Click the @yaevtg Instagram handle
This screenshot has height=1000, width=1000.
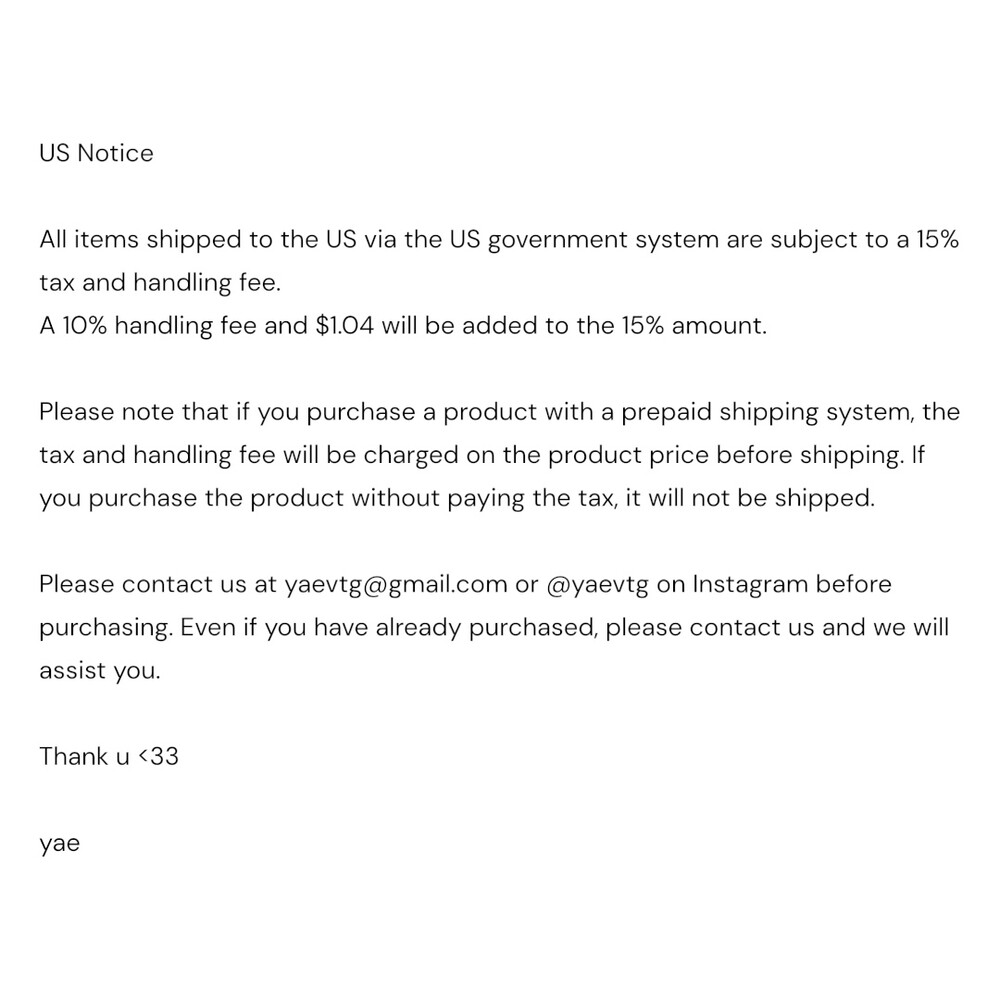click(599, 584)
